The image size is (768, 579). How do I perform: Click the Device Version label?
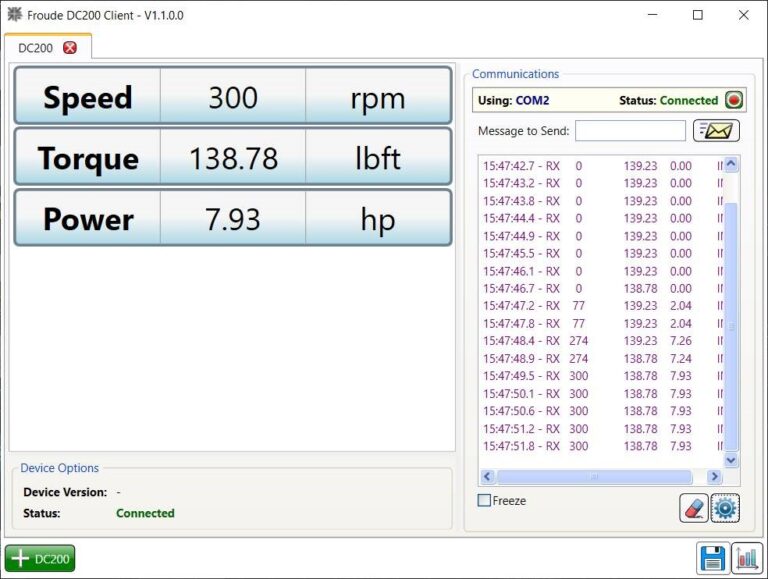pos(65,492)
